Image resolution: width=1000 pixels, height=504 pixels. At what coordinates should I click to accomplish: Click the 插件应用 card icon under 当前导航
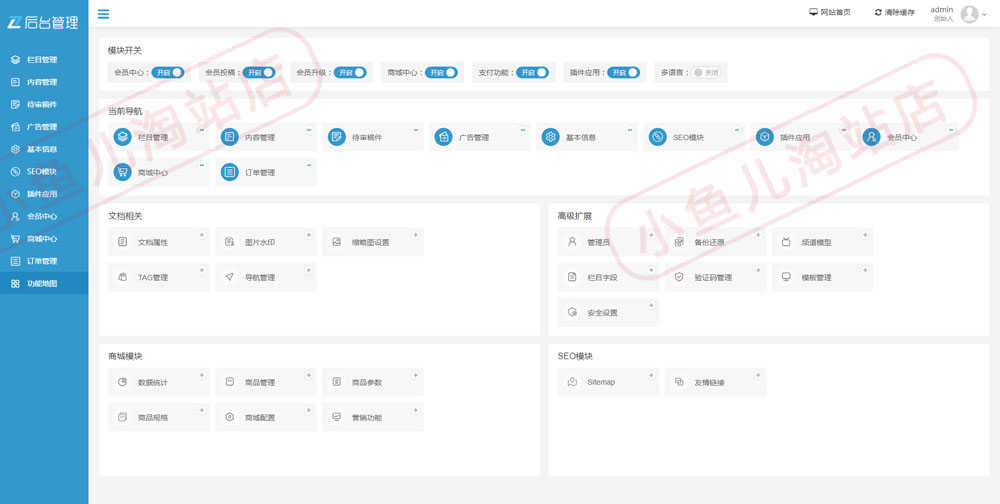(x=765, y=137)
